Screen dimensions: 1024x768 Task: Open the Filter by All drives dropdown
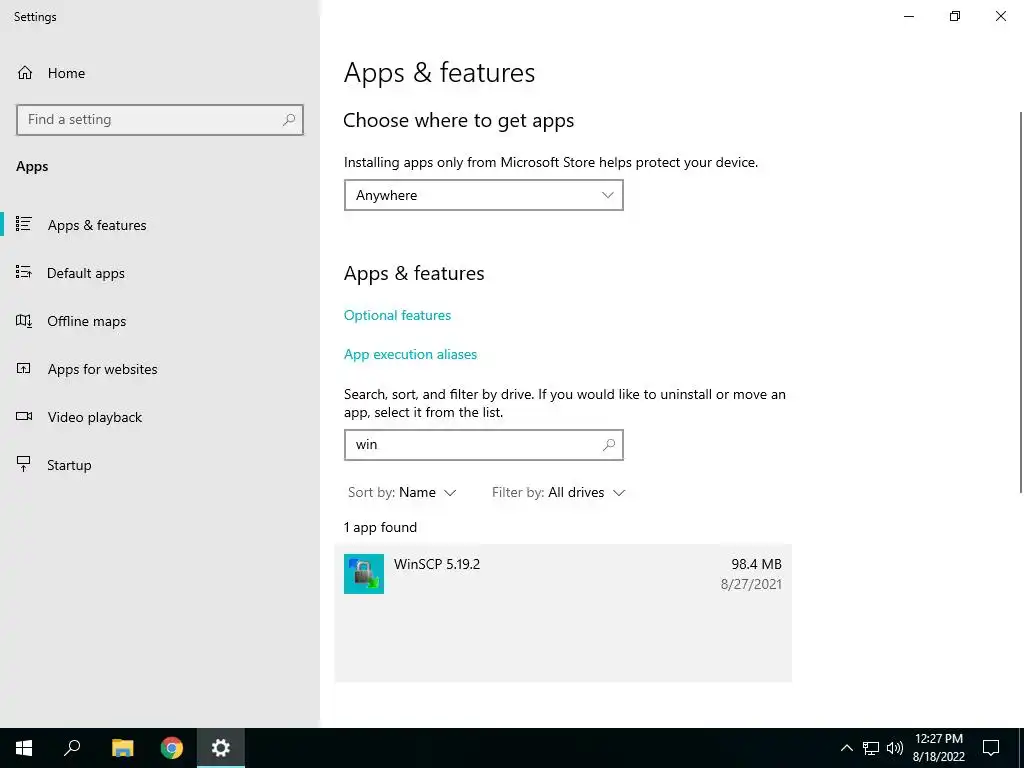pos(558,492)
